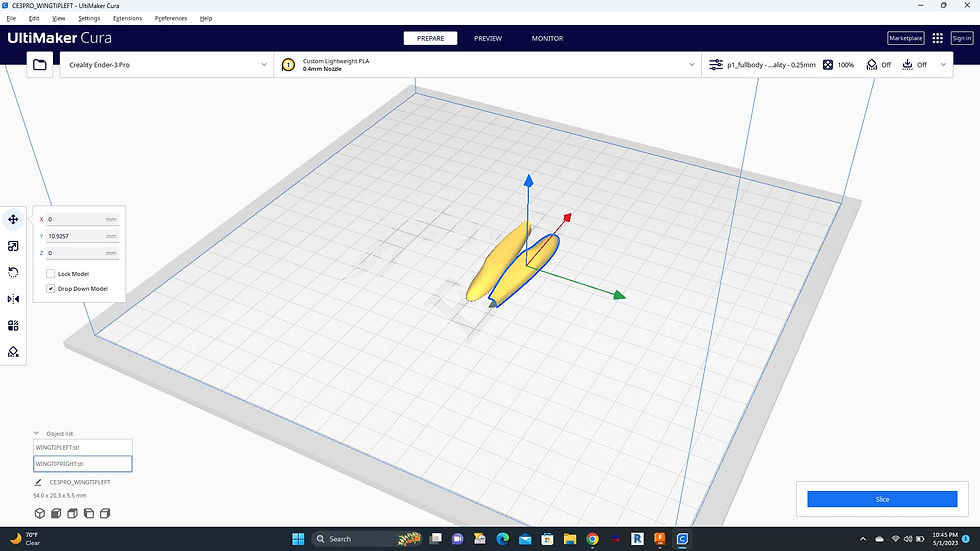
Task: Switch to the MONITOR stage
Action: [548, 38]
